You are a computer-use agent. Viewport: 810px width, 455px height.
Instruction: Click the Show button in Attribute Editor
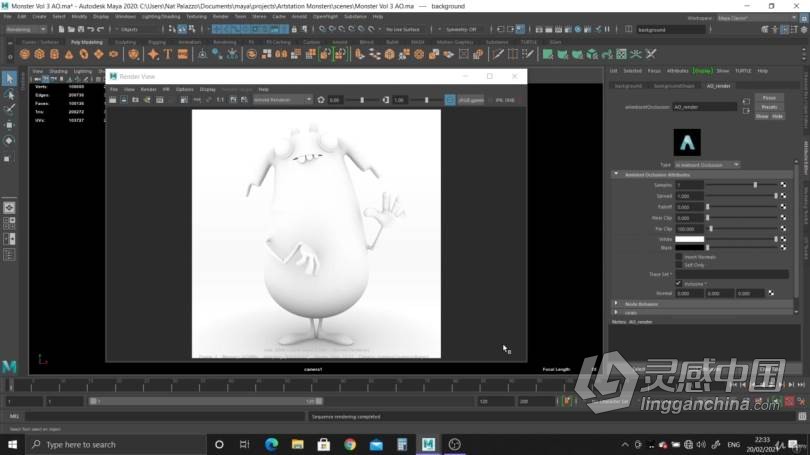762,116
